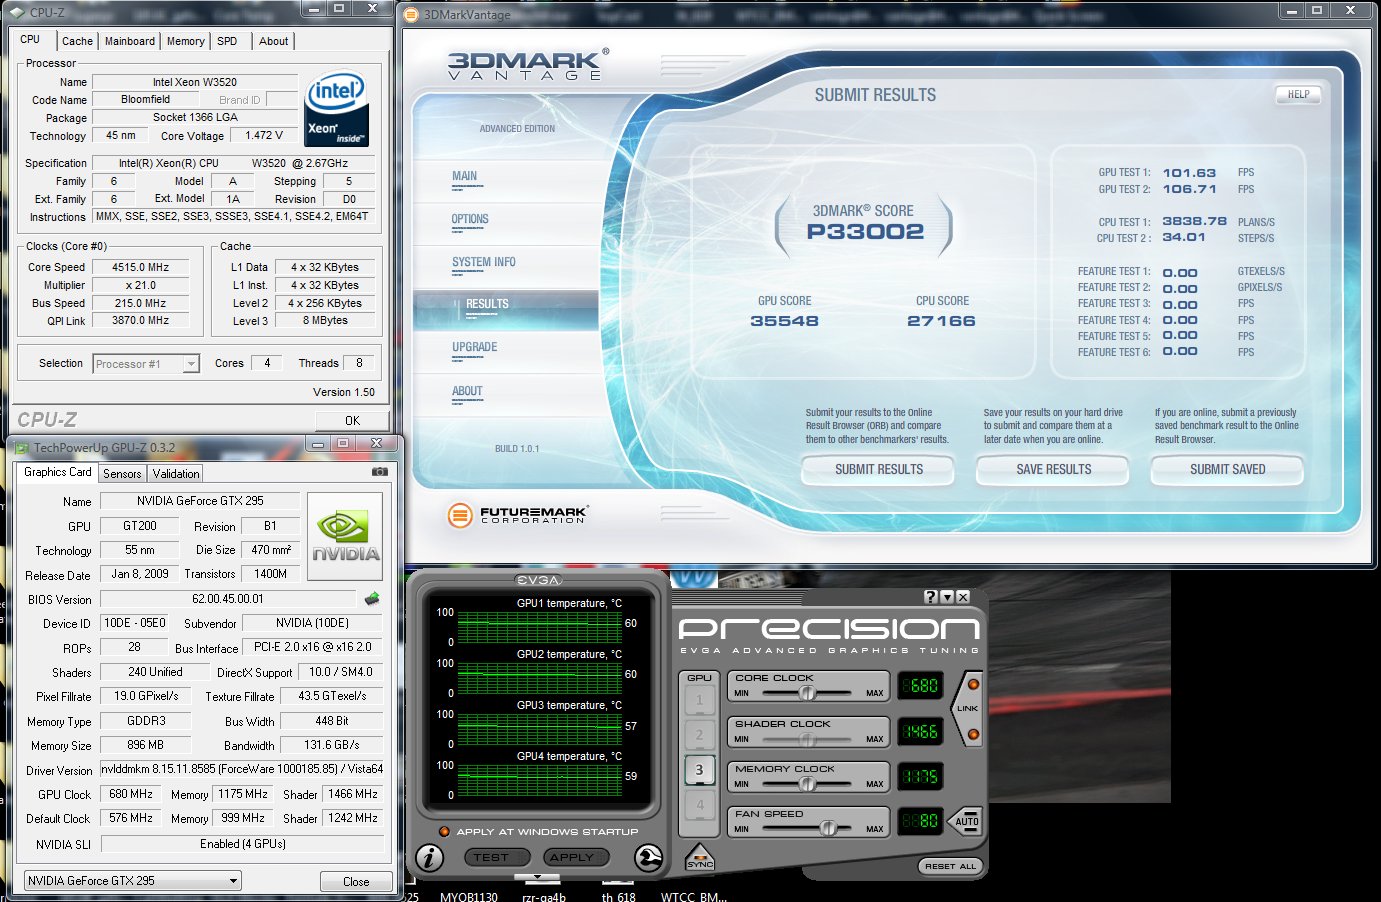The image size is (1381, 902).
Task: Click the EVGA logo atop monitor panel
Action: pos(538,580)
